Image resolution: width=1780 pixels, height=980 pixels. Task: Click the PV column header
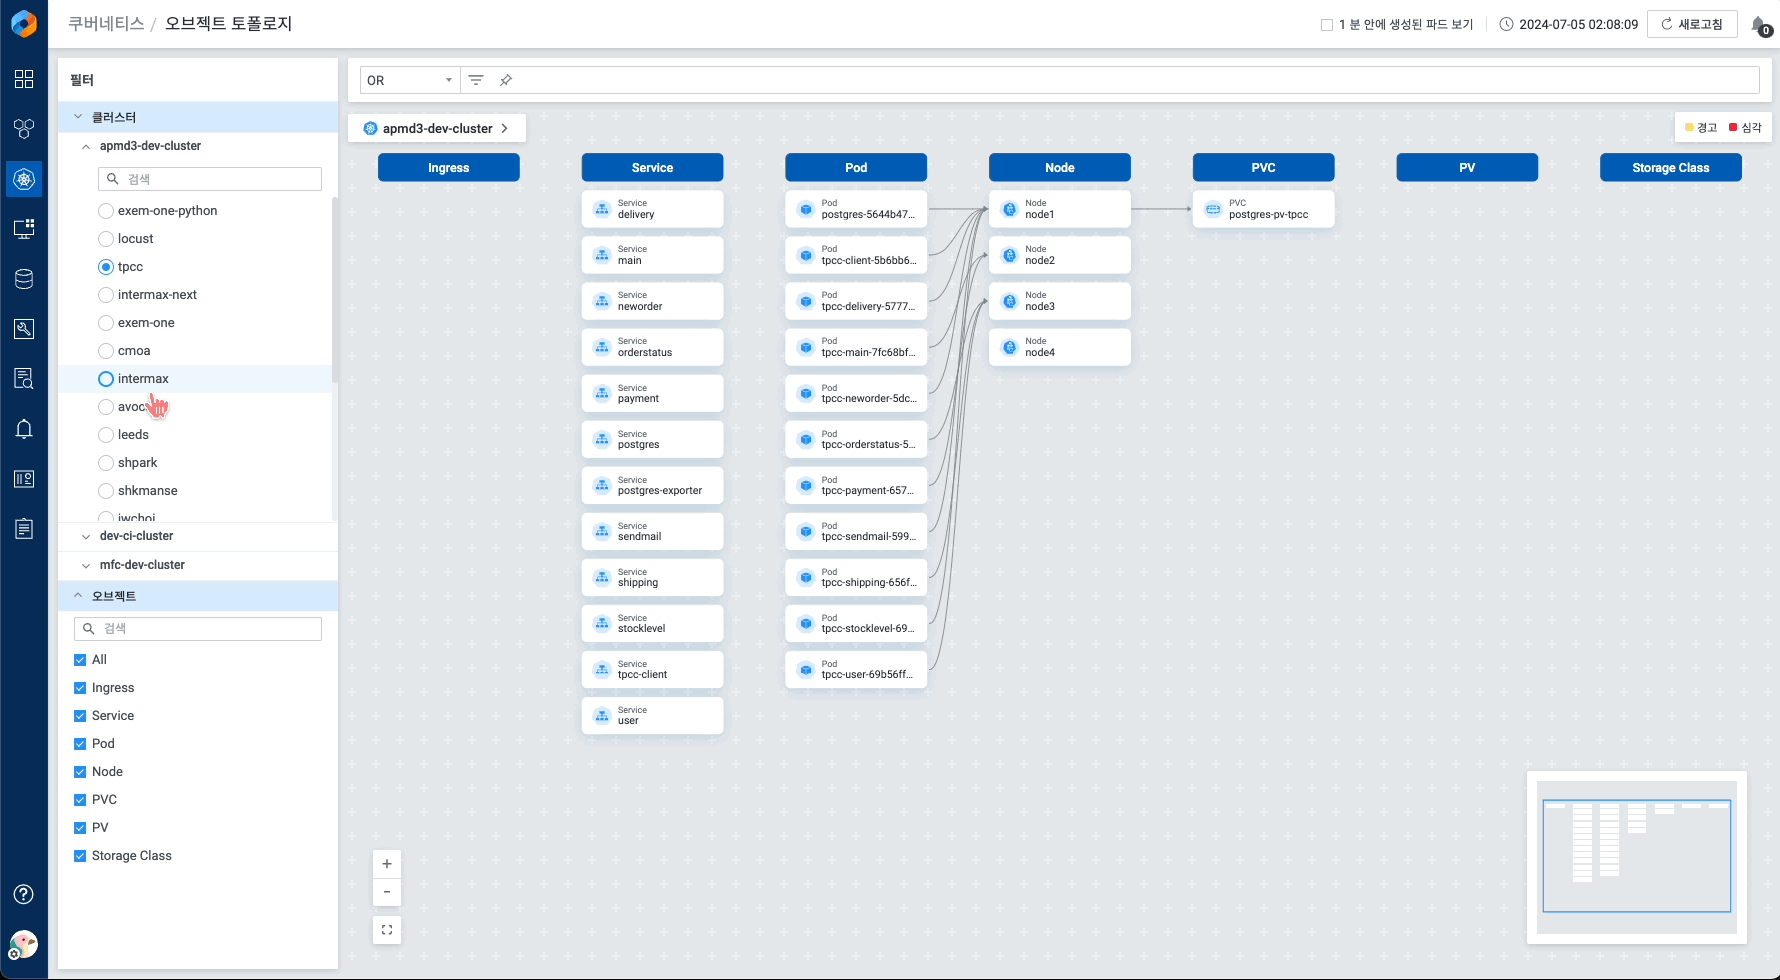1467,167
